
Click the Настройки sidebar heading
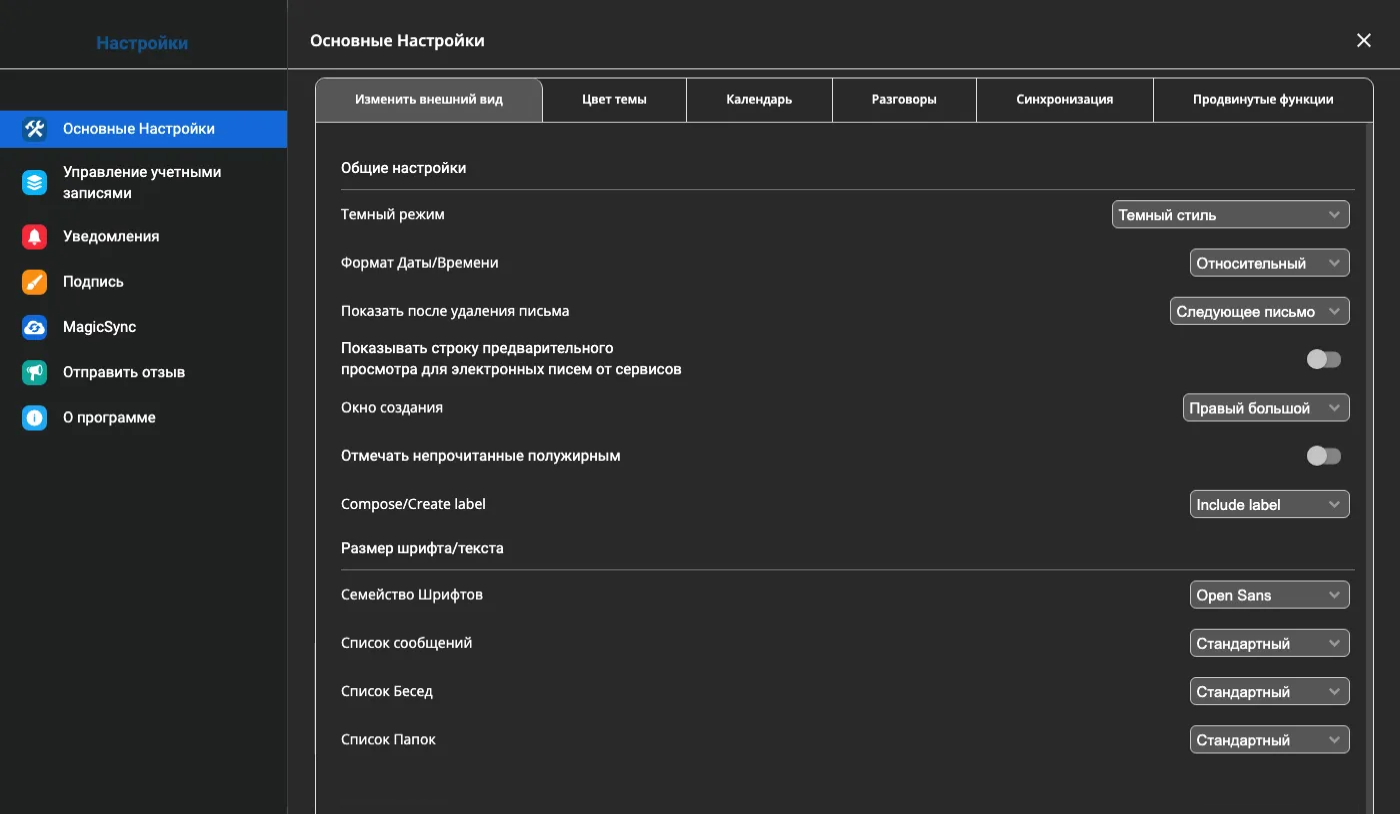tap(142, 43)
